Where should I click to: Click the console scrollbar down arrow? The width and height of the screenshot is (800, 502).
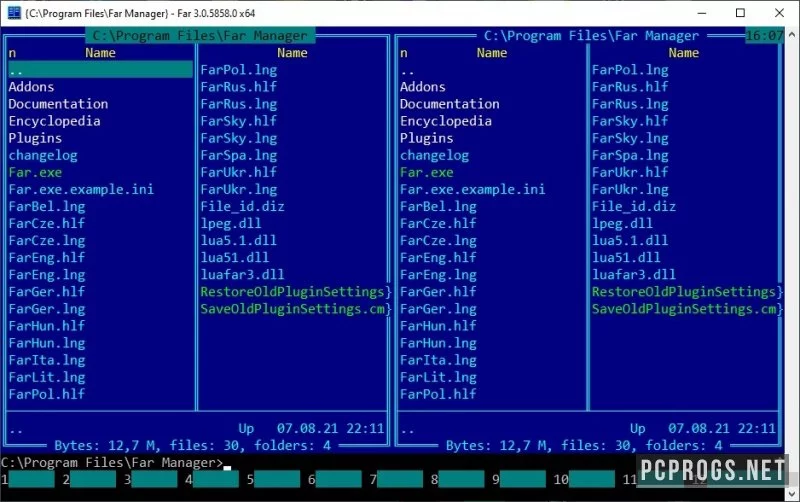(x=791, y=493)
